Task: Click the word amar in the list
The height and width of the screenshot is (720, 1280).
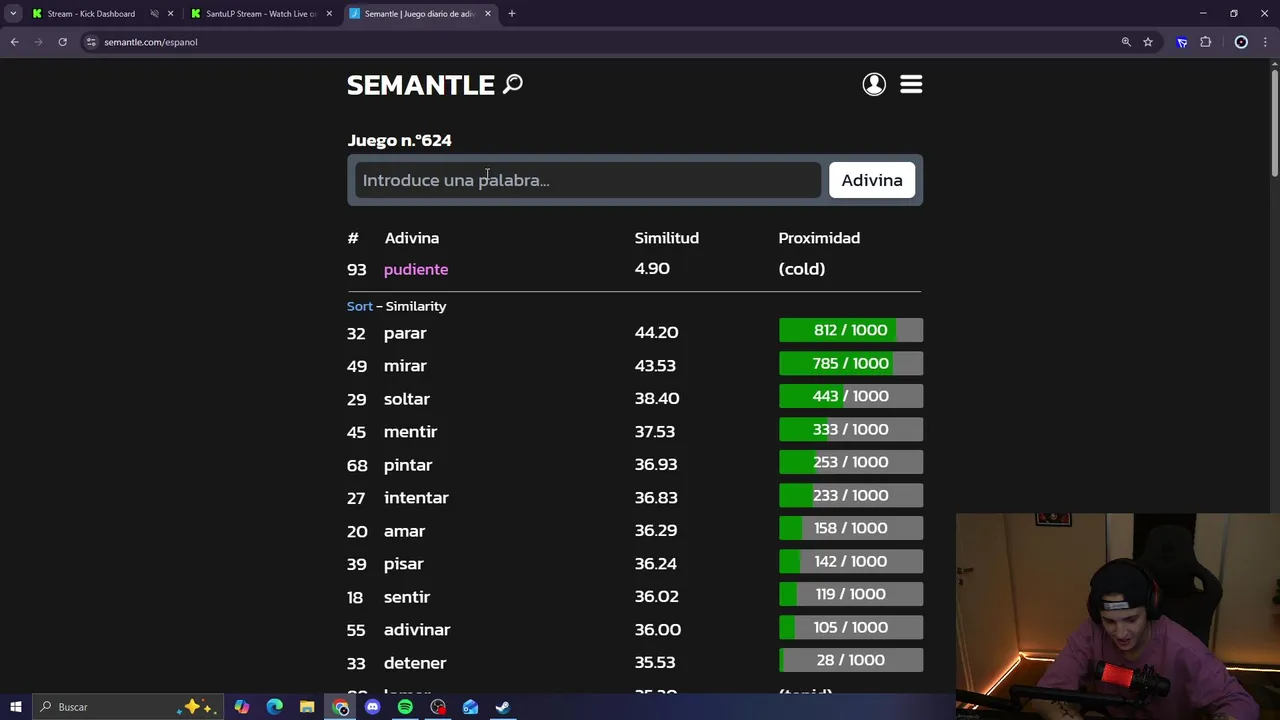Action: [404, 531]
